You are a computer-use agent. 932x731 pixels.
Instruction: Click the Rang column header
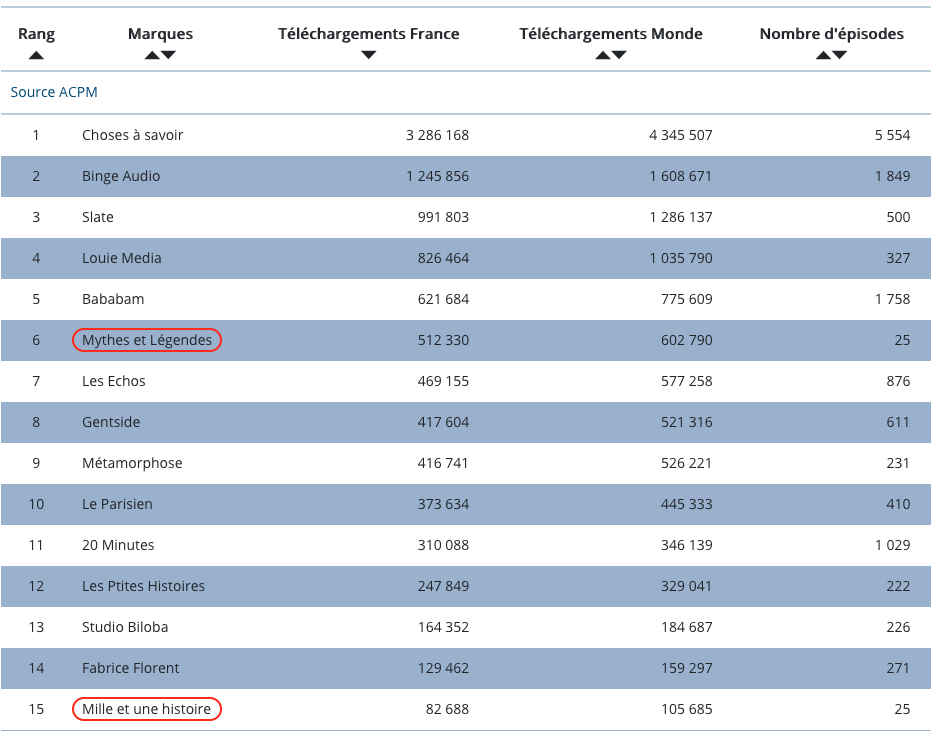click(36, 34)
